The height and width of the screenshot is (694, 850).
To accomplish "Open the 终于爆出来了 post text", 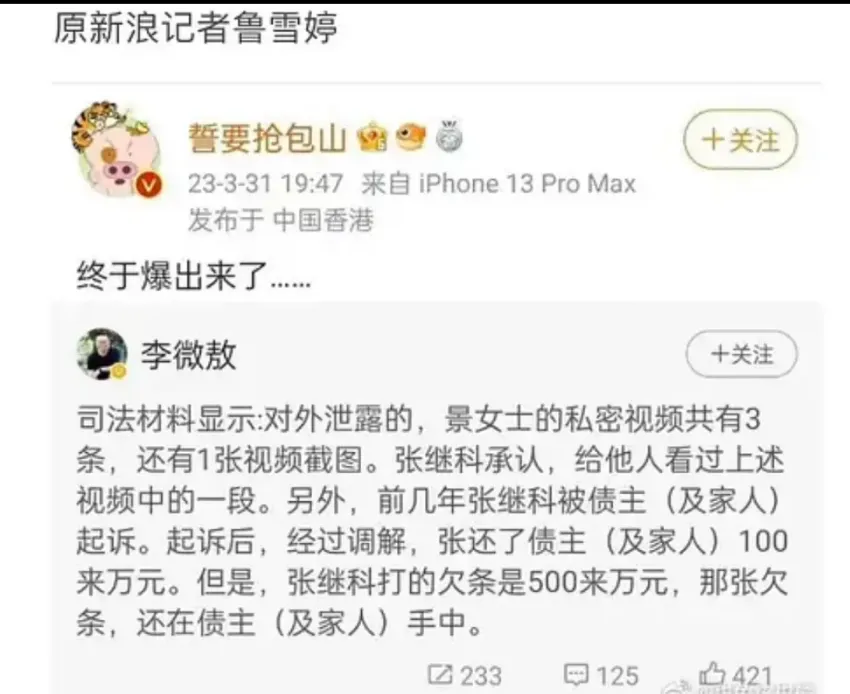I will tap(194, 277).
